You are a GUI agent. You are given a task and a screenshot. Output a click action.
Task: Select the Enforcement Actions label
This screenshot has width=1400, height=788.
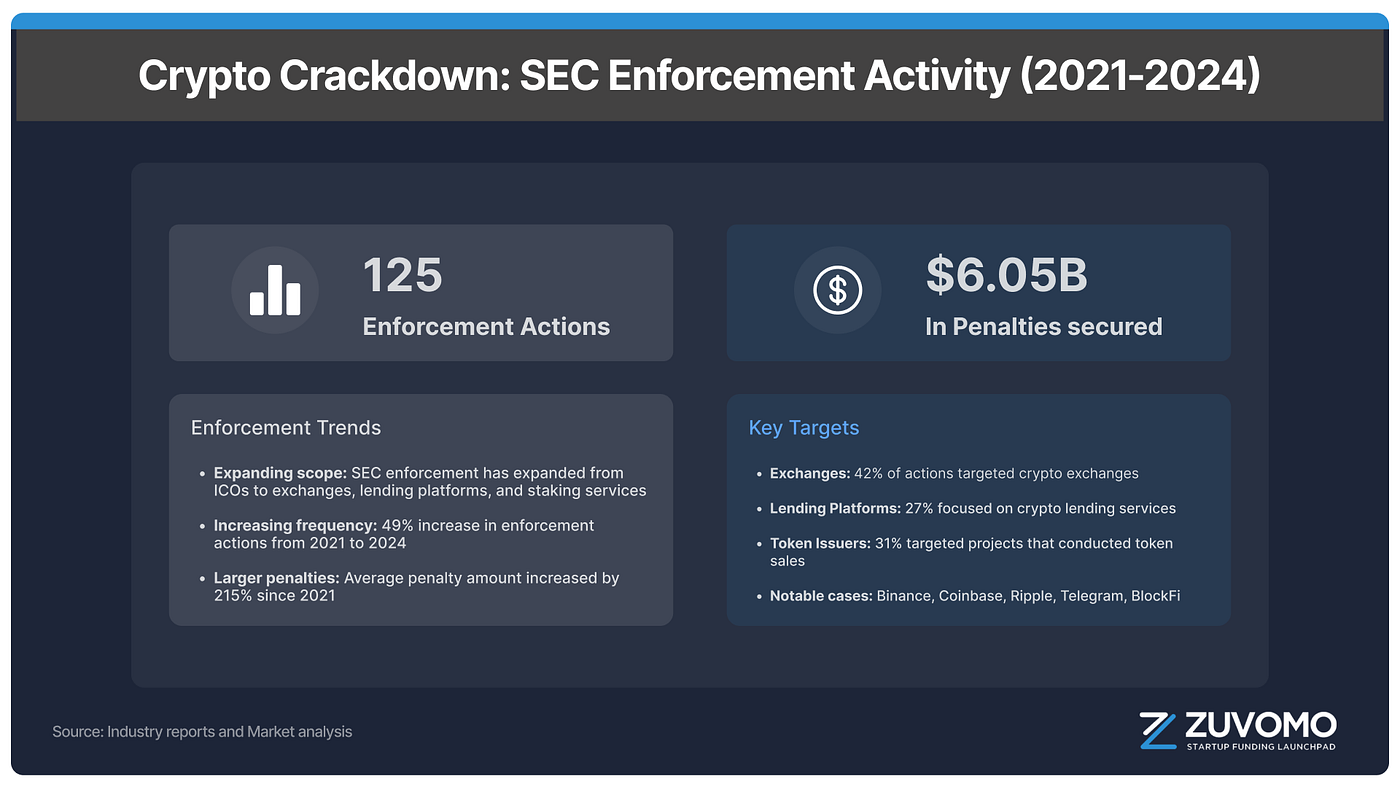point(486,327)
